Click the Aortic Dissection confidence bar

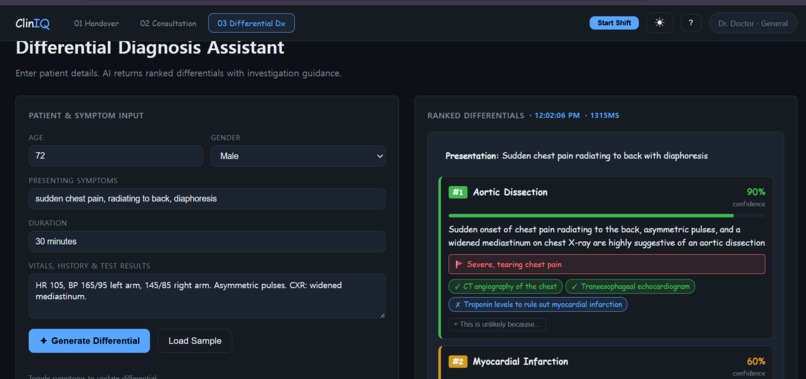click(x=607, y=215)
